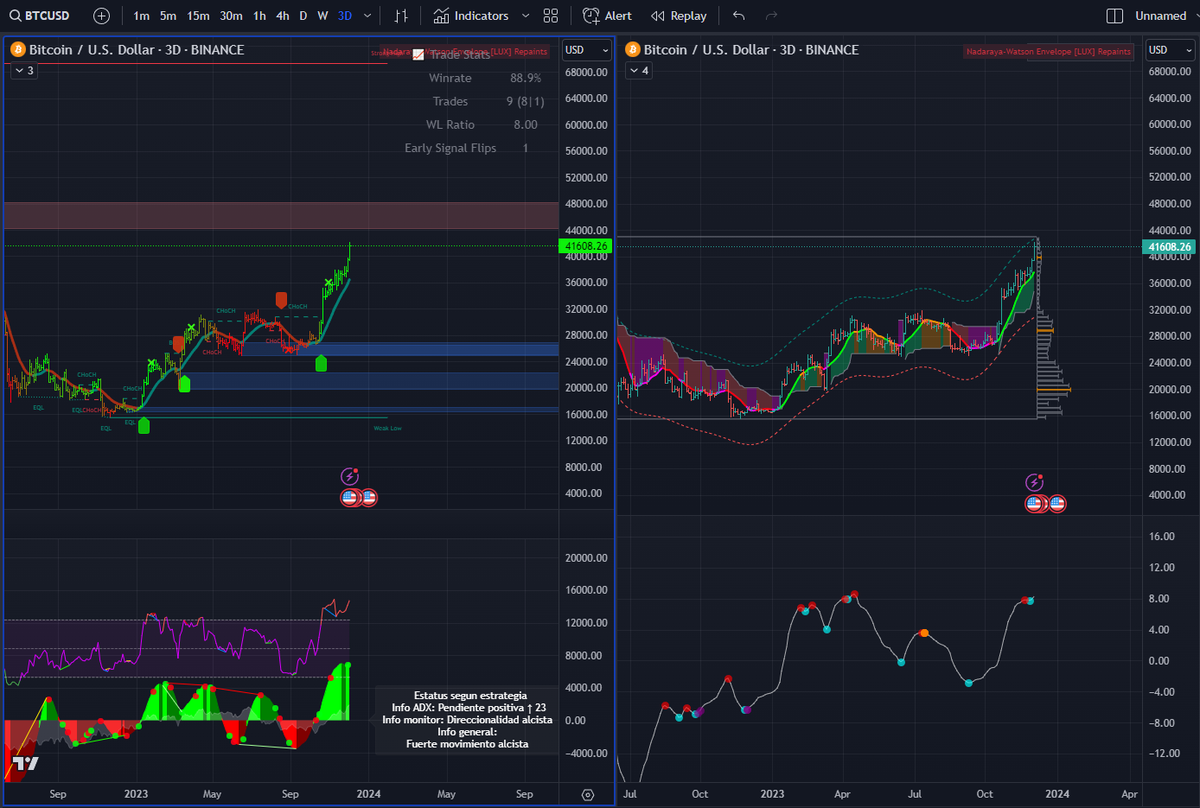This screenshot has height=808, width=1200.
Task: Click the Weak Low label on left chart
Action: pos(388,427)
